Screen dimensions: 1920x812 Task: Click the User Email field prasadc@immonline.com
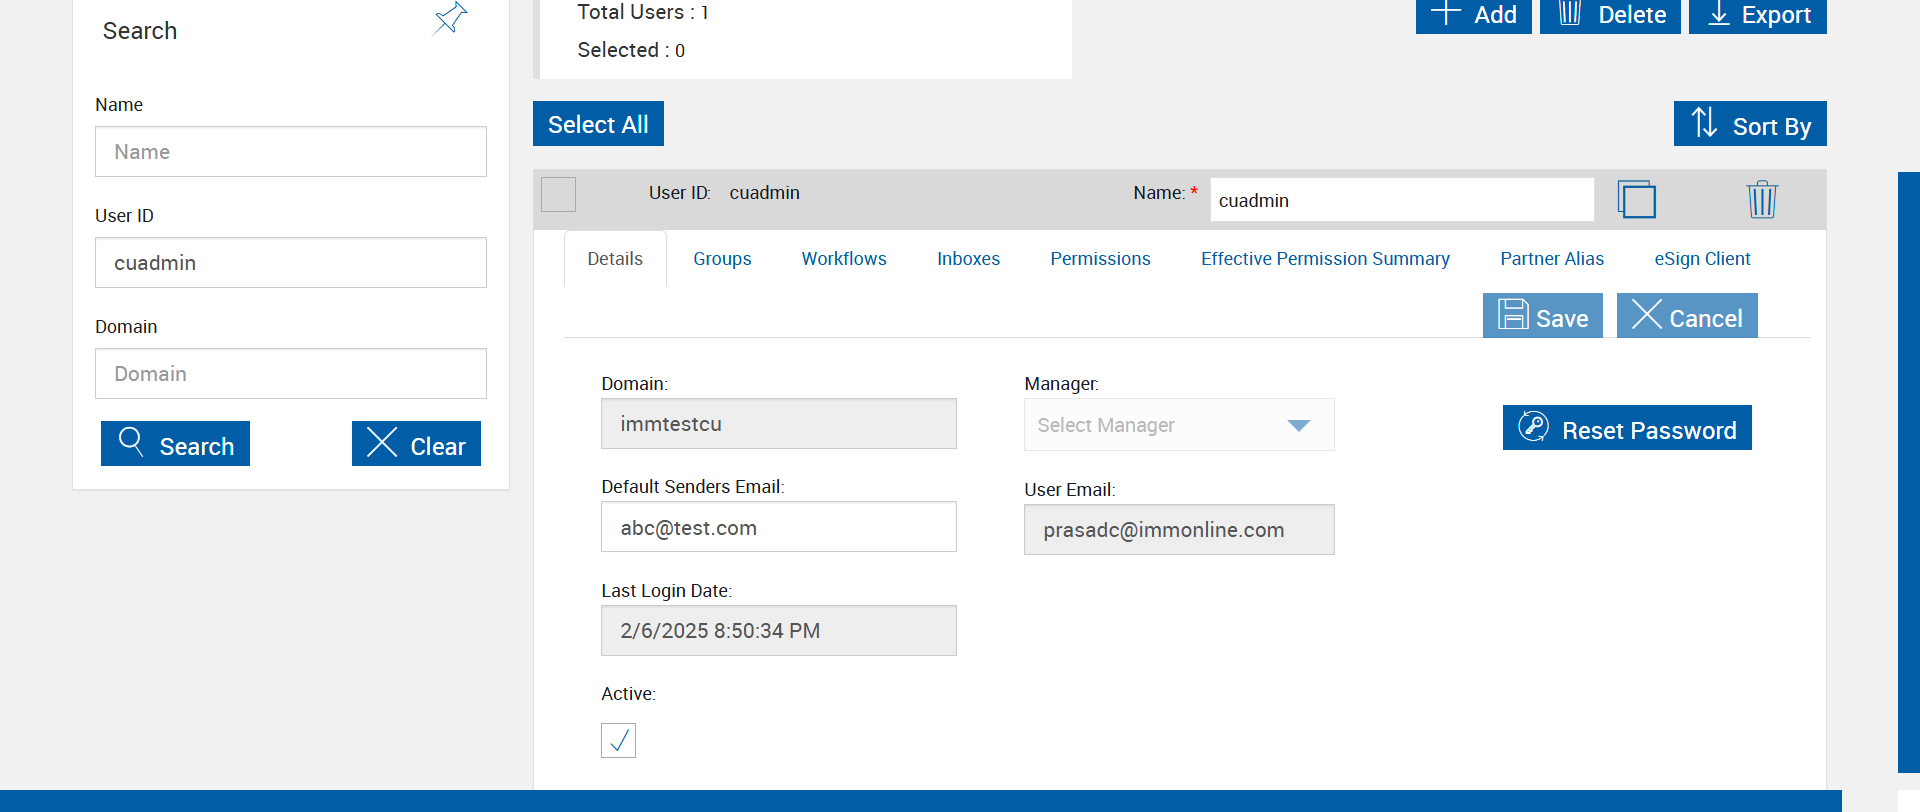1179,530
